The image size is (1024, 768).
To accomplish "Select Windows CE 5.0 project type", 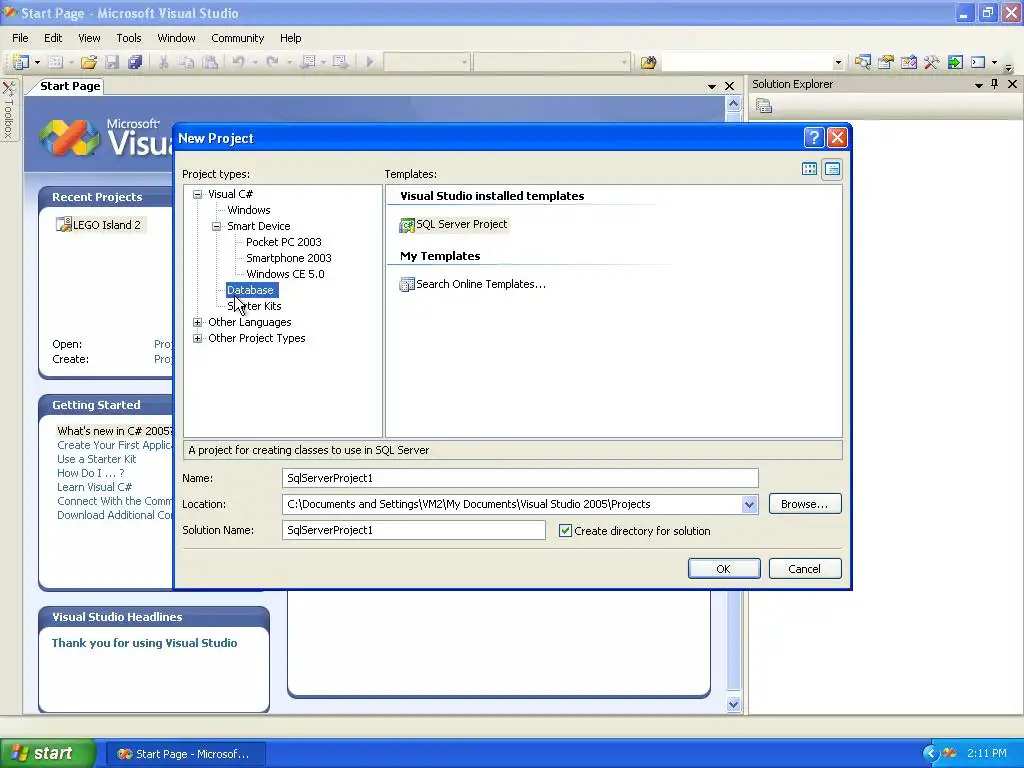I will pos(285,274).
